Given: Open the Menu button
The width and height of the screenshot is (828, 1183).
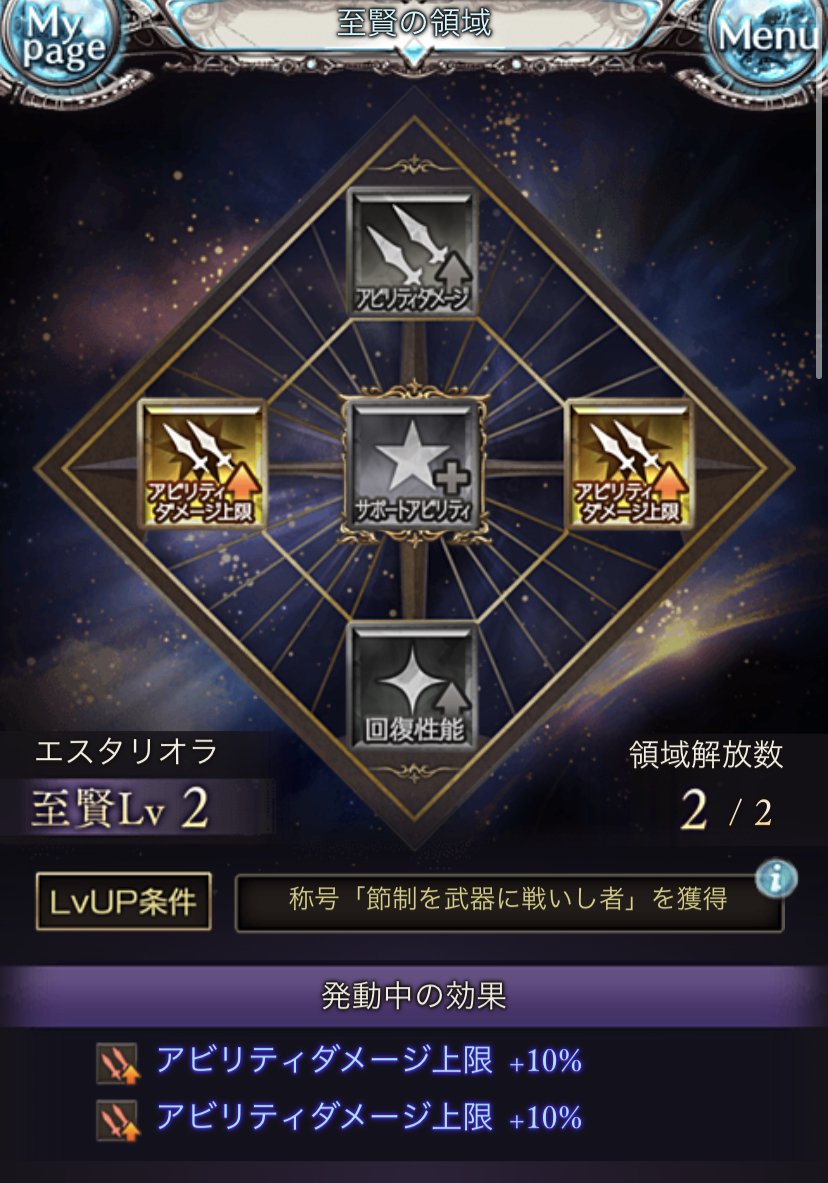Looking at the screenshot, I should point(767,38).
